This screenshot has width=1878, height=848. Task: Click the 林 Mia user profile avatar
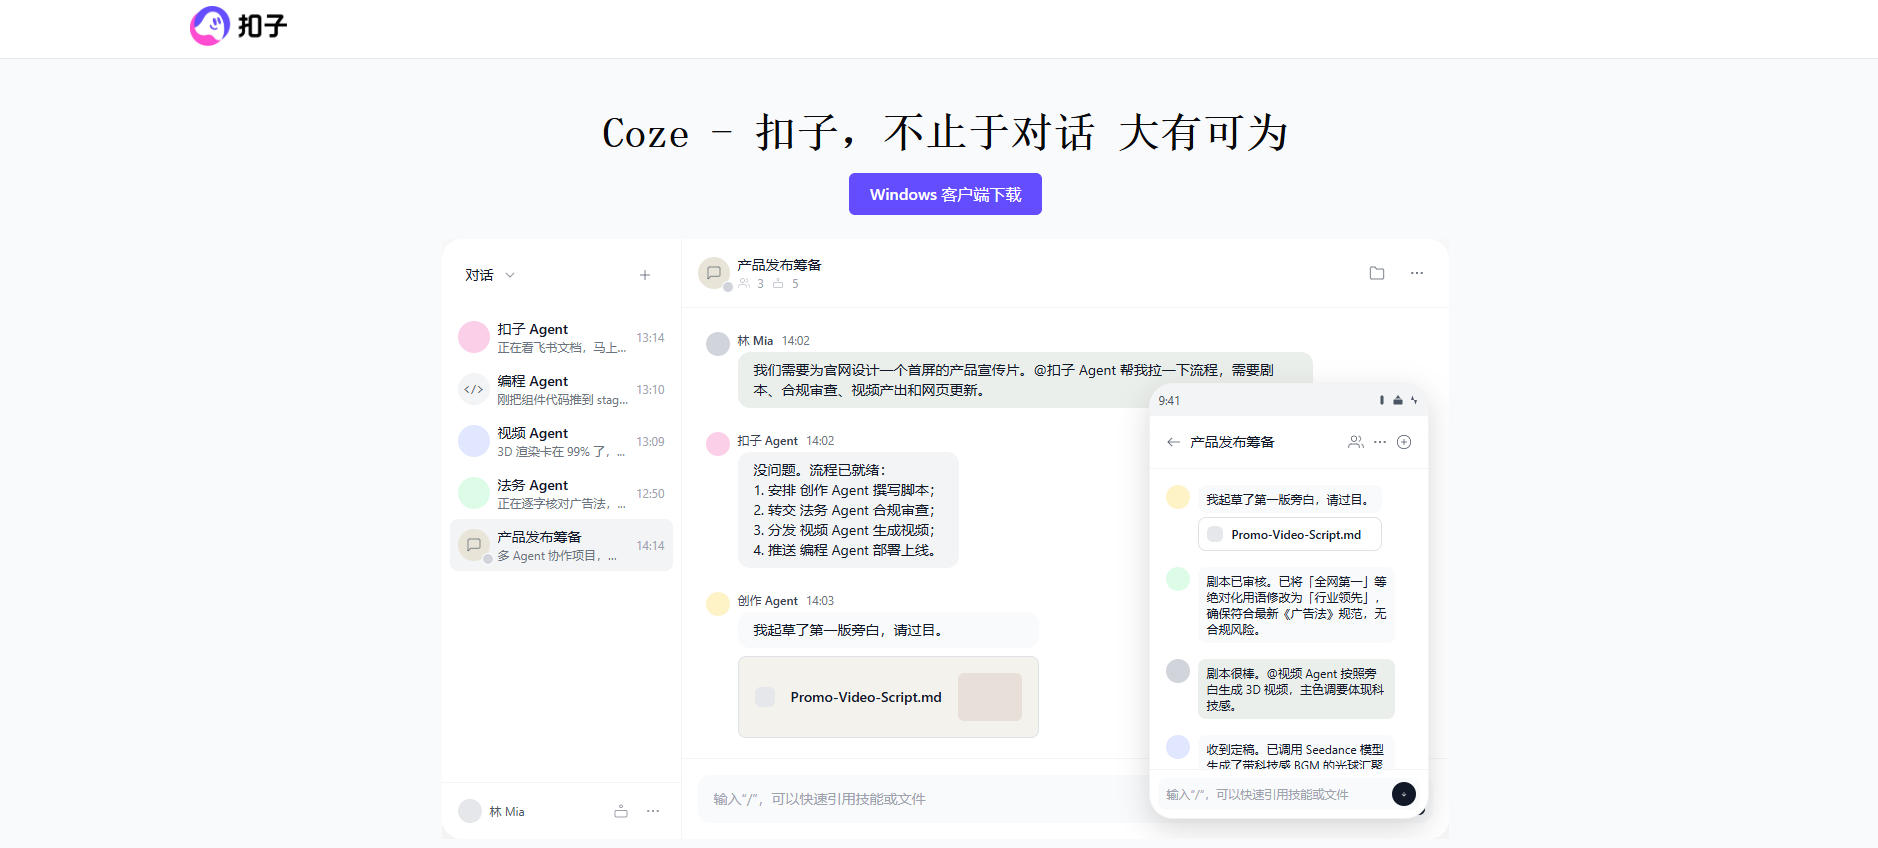470,811
